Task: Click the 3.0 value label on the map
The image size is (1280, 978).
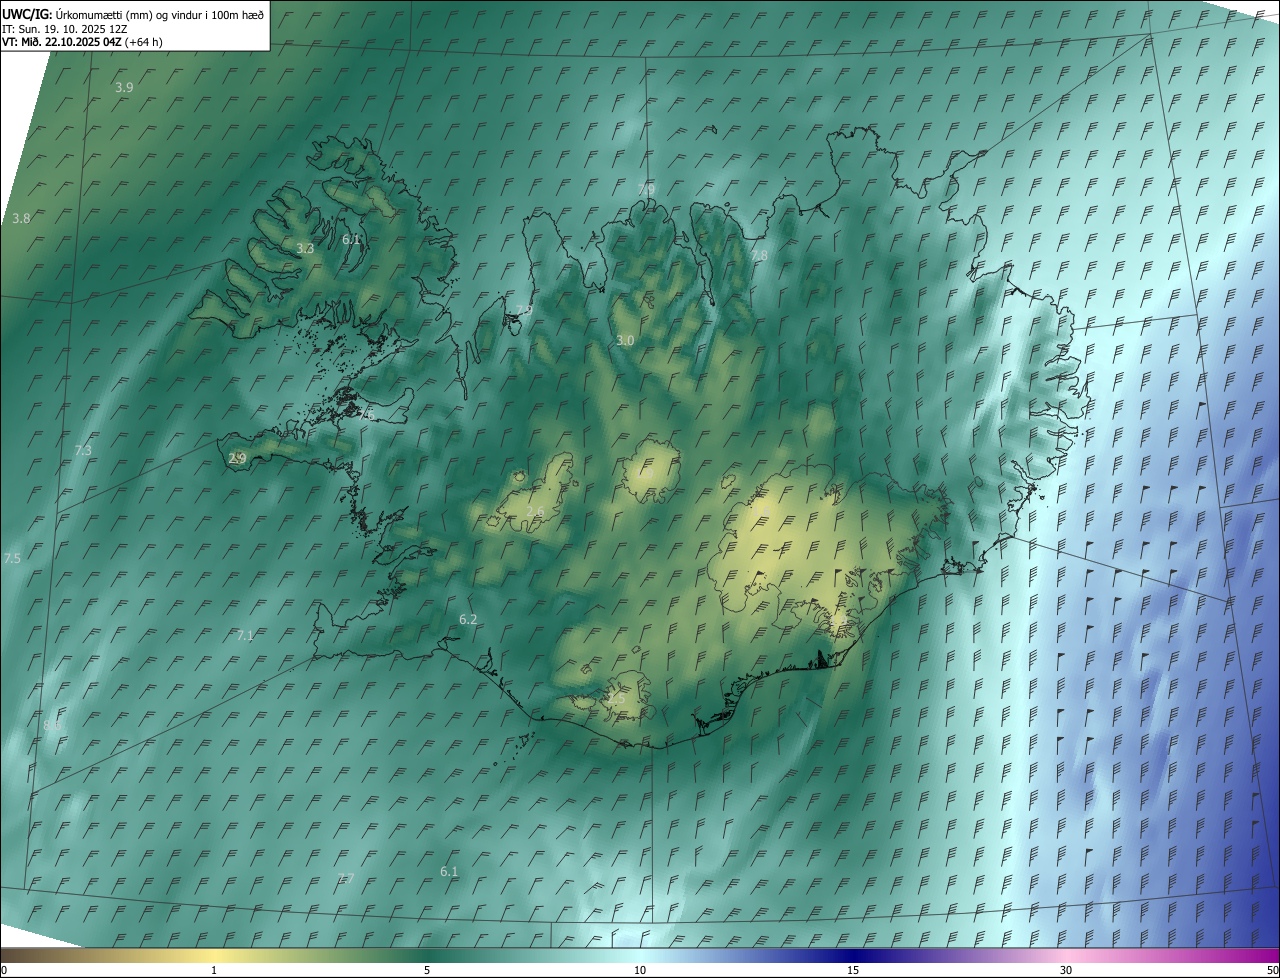Action: click(625, 341)
